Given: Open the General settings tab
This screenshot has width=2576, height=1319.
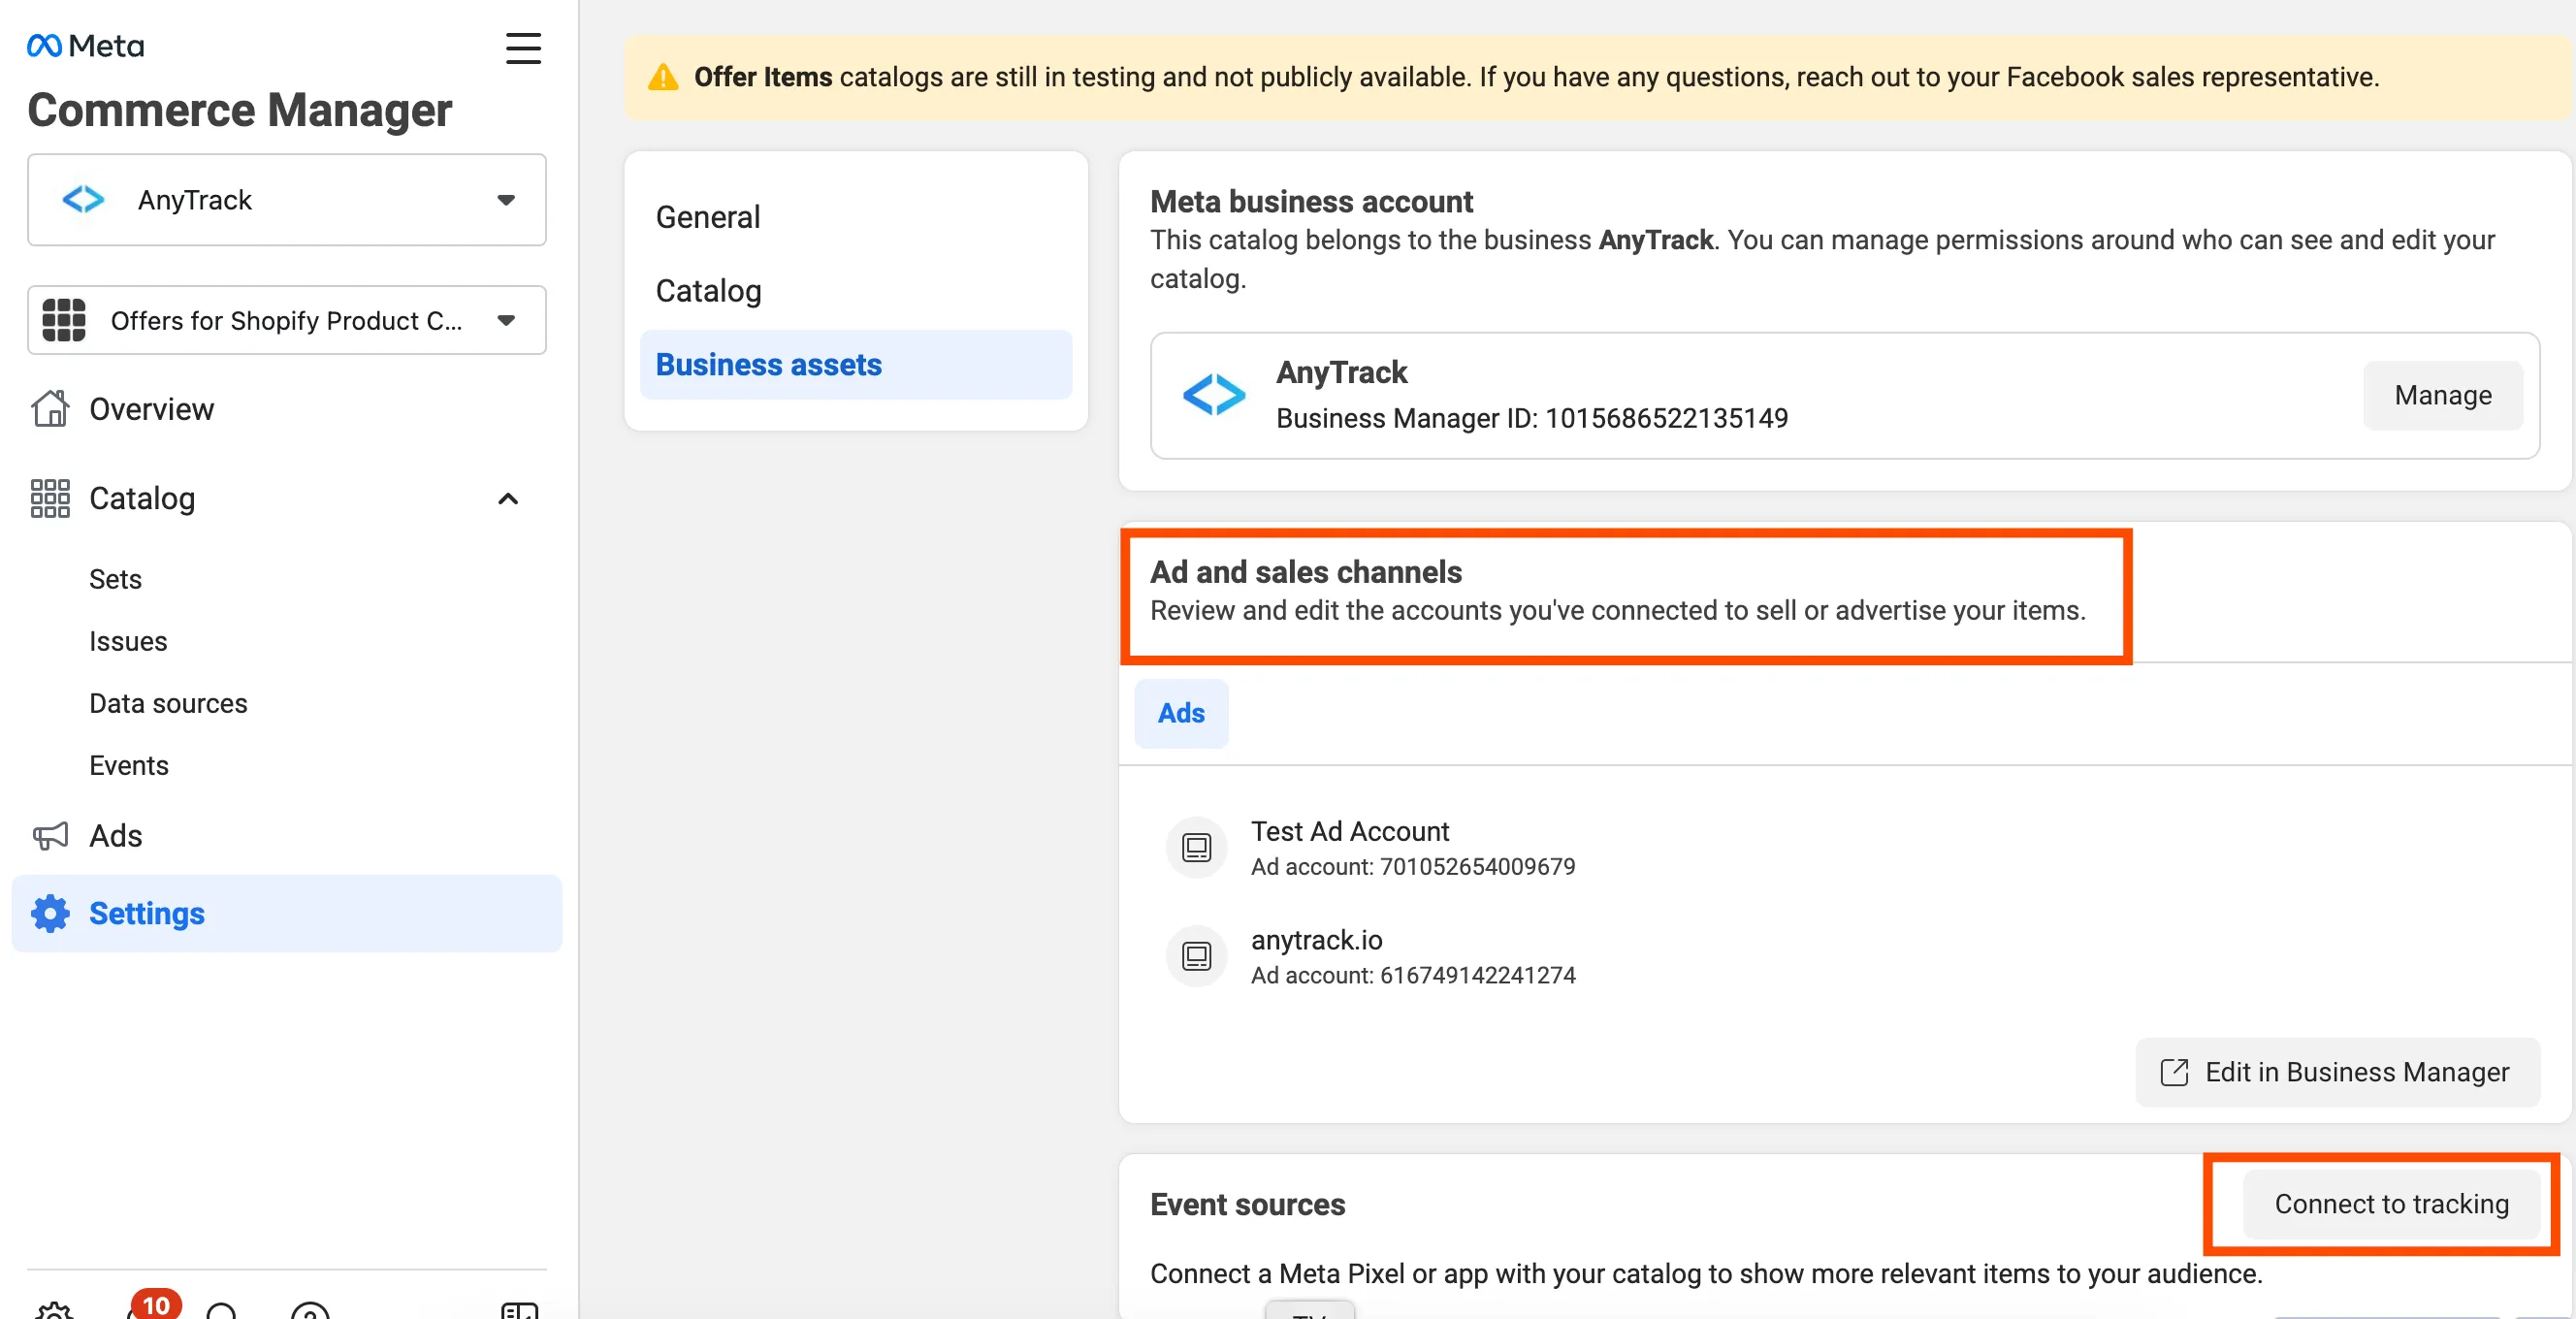Looking at the screenshot, I should (708, 217).
